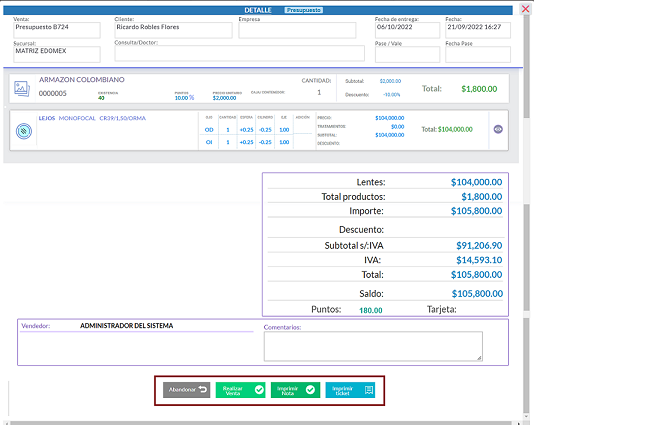Click the Imprimir ticket button
The width and height of the screenshot is (665, 425).
pos(350,390)
